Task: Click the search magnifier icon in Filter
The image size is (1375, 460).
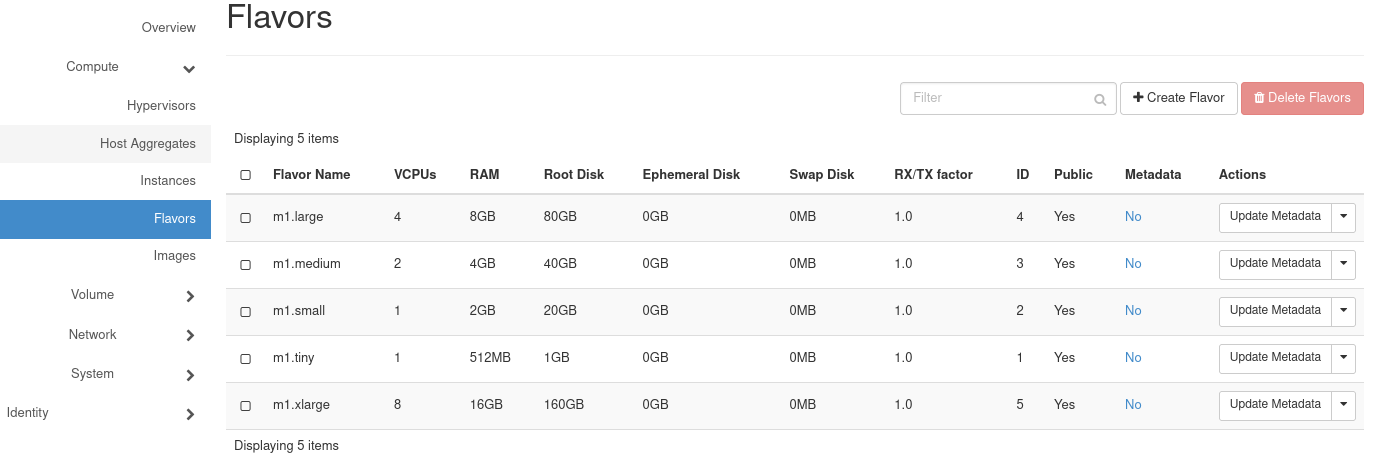Action: click(1100, 99)
